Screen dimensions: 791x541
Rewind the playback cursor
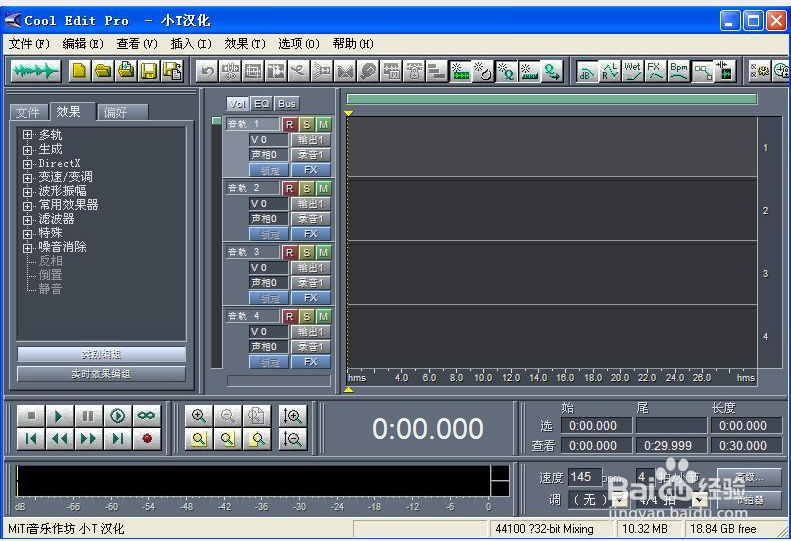(x=60, y=439)
